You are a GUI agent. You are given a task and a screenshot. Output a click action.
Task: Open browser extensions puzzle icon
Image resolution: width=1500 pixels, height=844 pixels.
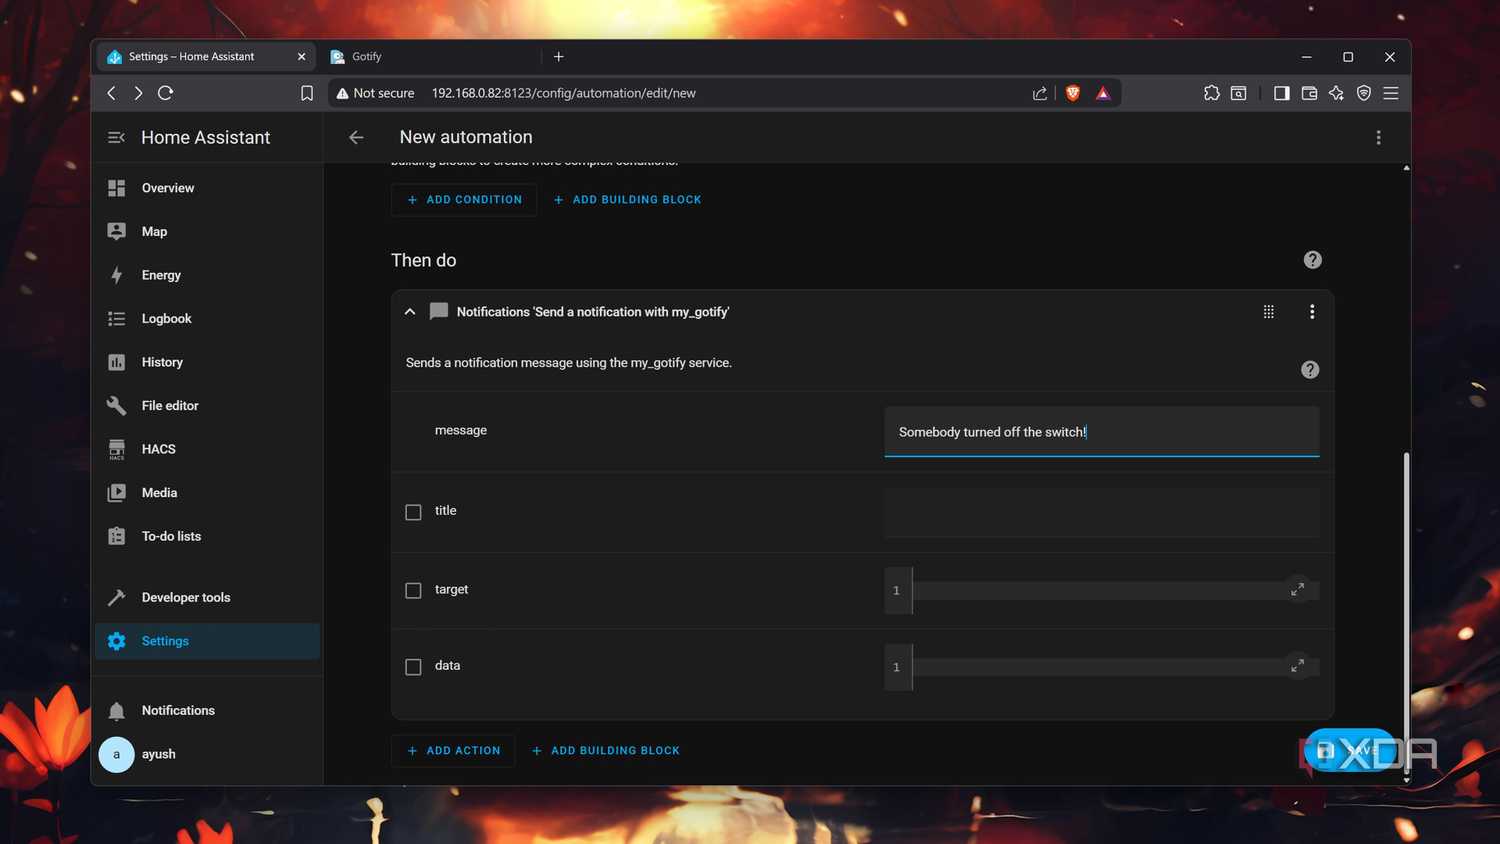click(1211, 93)
